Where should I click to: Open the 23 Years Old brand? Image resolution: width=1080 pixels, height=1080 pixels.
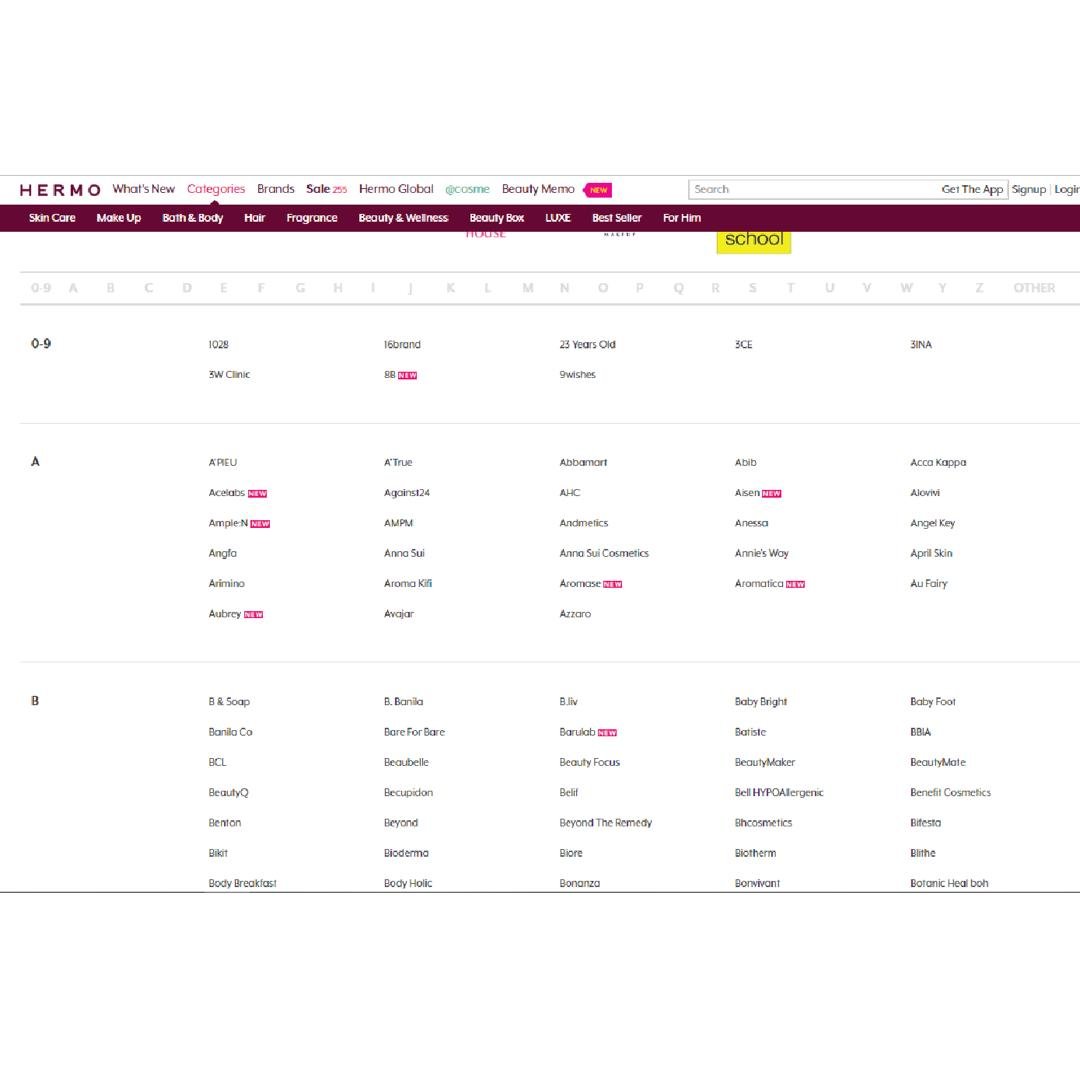[588, 344]
